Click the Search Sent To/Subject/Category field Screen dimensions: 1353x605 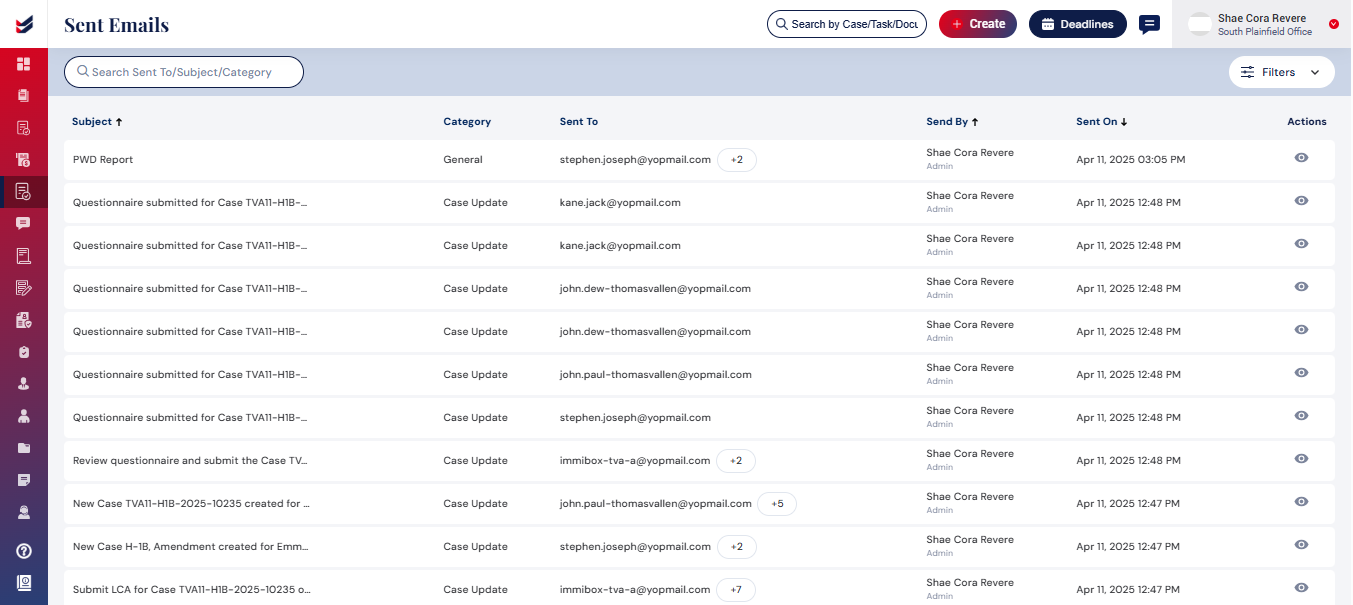[x=184, y=72]
